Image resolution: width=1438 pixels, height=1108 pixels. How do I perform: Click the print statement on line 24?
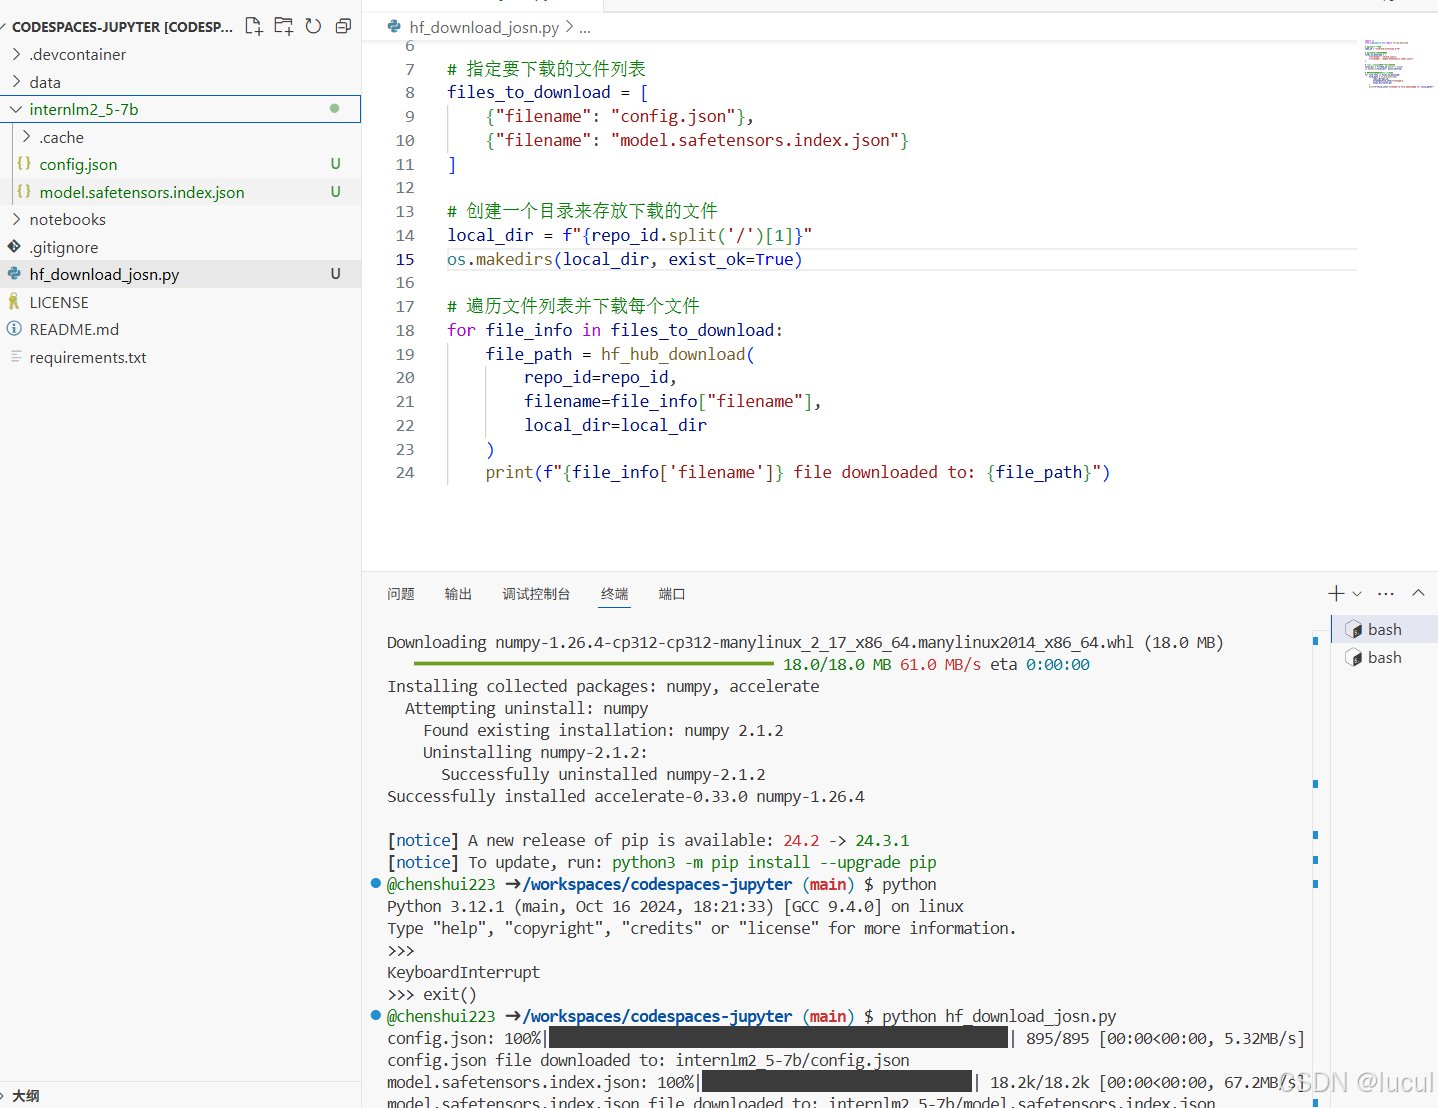pos(798,472)
